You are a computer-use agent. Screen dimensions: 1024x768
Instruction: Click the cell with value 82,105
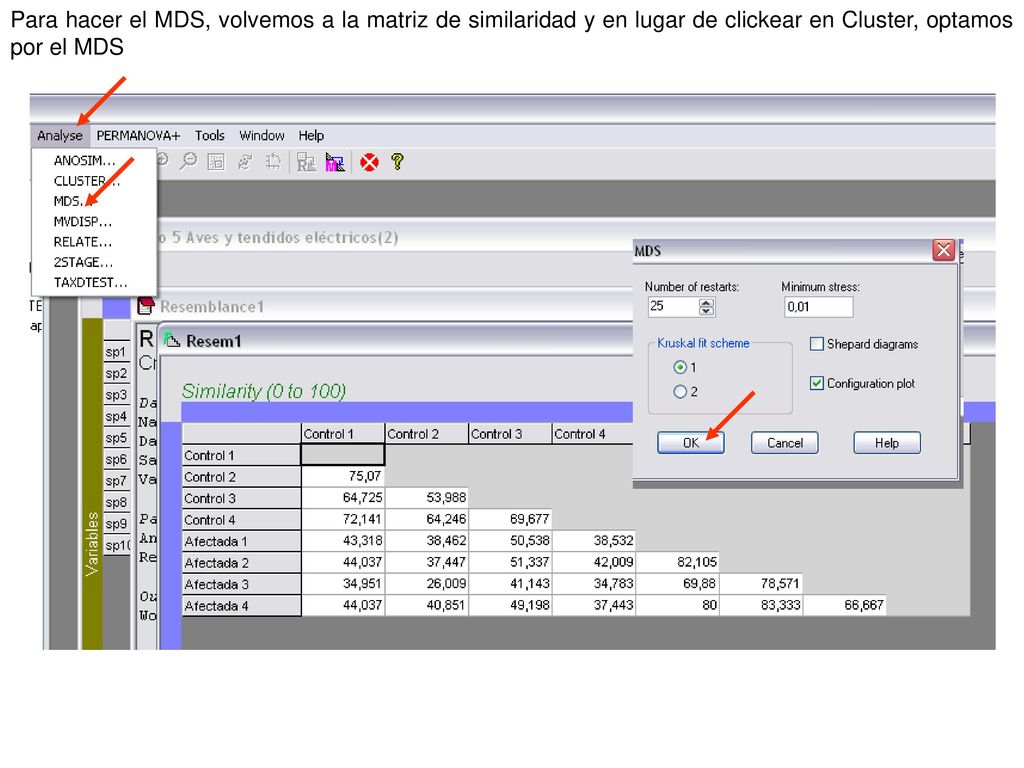coord(677,562)
